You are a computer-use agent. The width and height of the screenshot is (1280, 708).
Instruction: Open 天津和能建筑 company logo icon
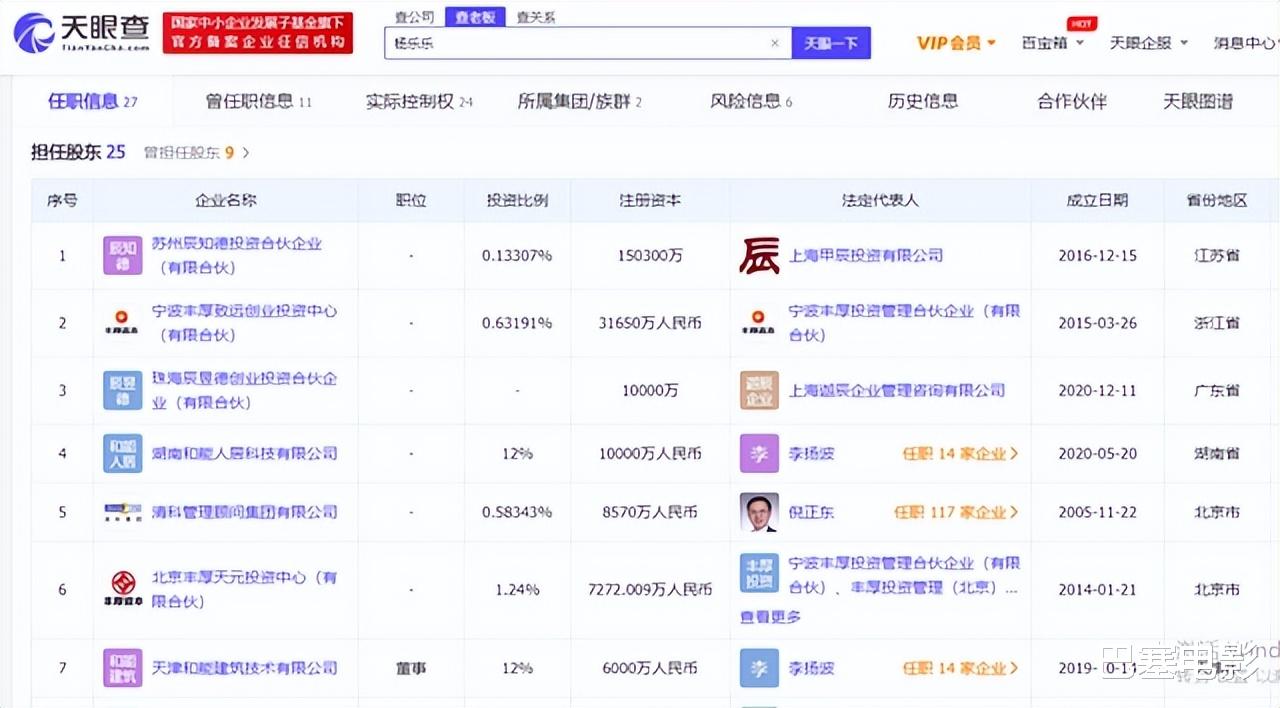123,667
